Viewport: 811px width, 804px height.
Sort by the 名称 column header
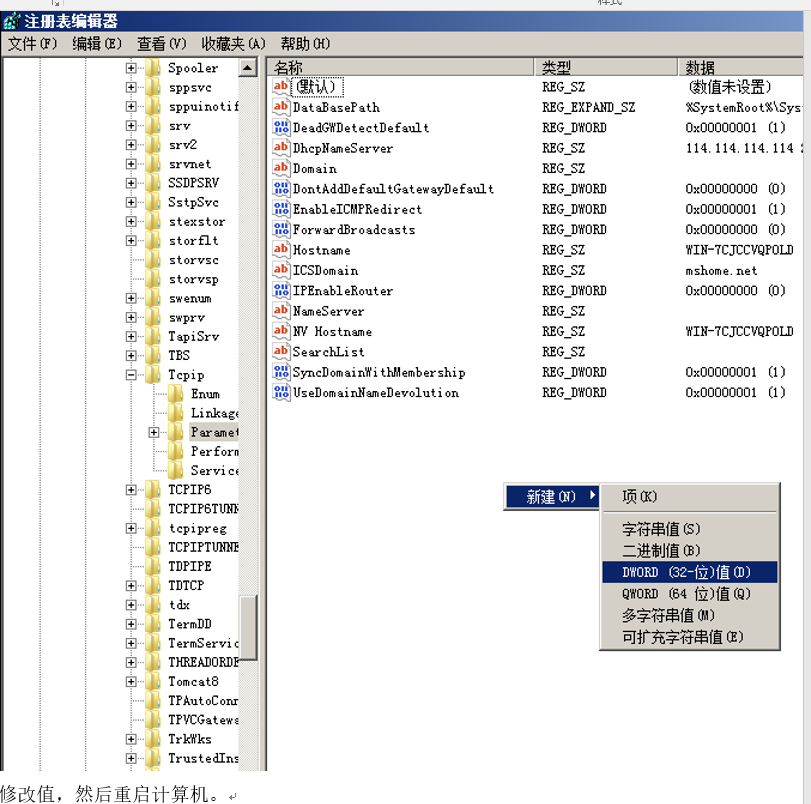(x=400, y=67)
